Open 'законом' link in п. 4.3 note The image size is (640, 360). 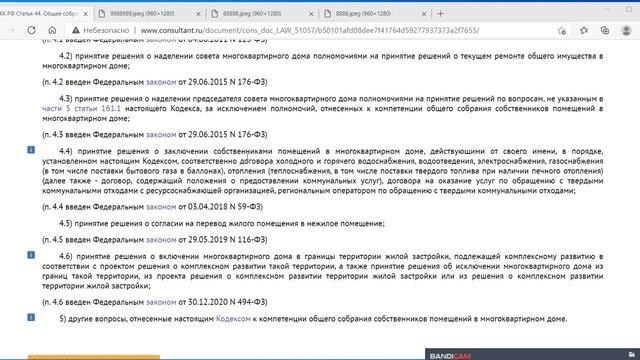point(161,135)
